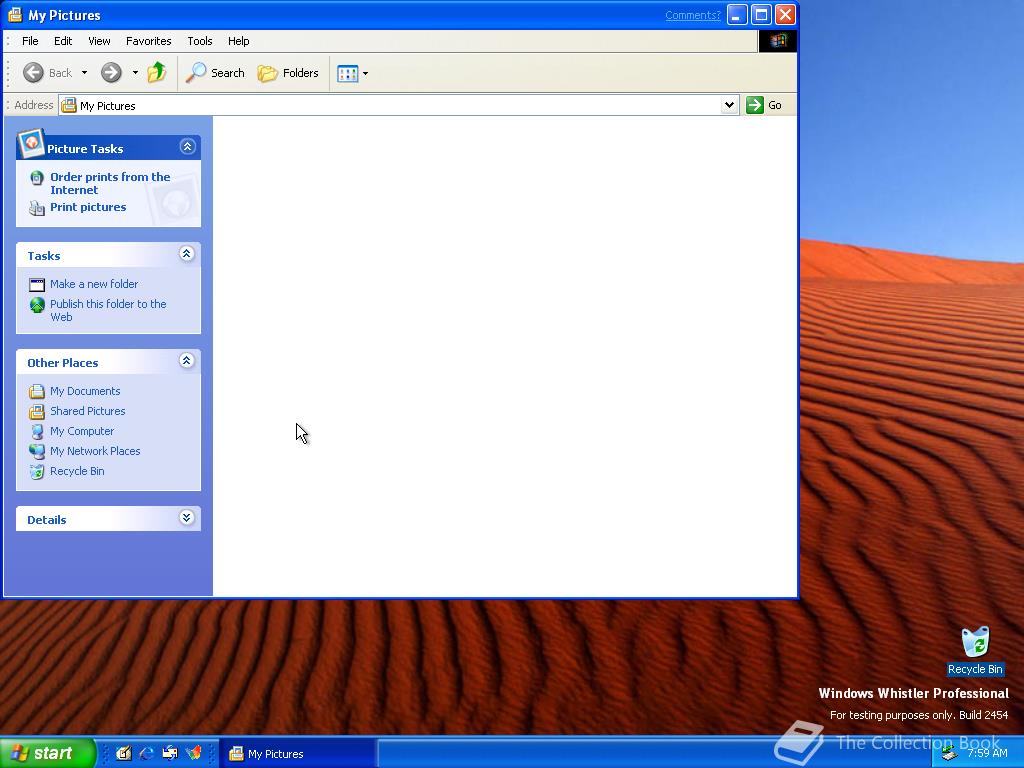The height and width of the screenshot is (768, 1024).
Task: Open Recycle Bin link in Other Places
Action: click(x=77, y=471)
